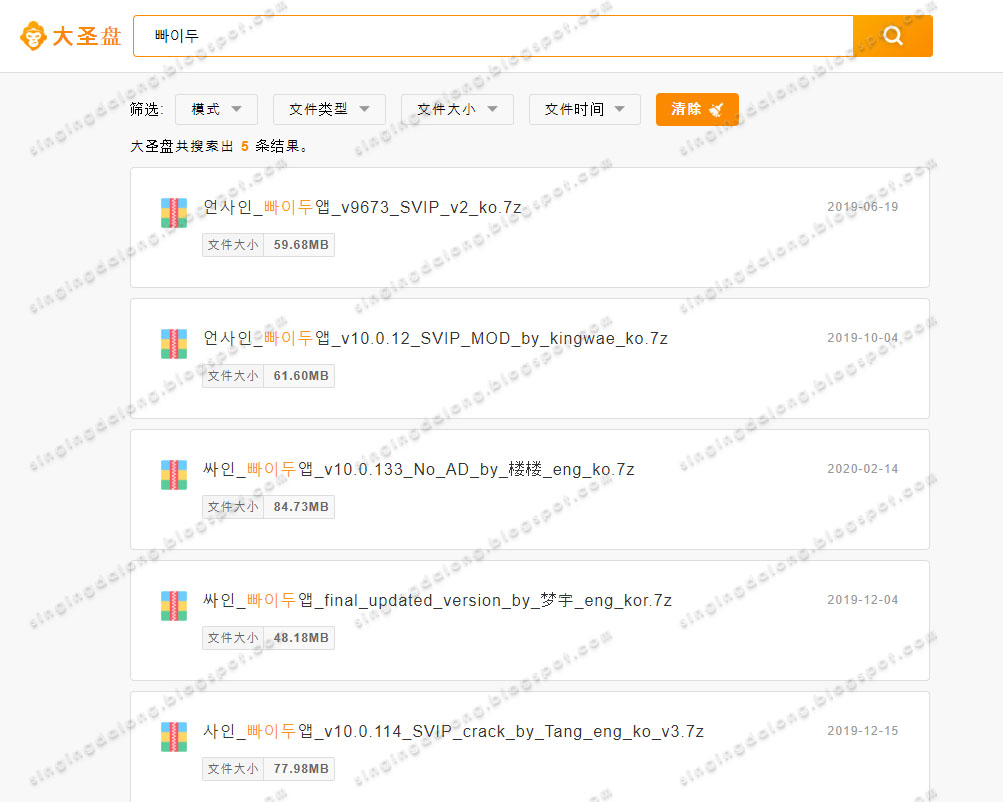Screen dimensions: 1003x802
Task: Click the 59.68MB file size tag
Action: tap(269, 245)
